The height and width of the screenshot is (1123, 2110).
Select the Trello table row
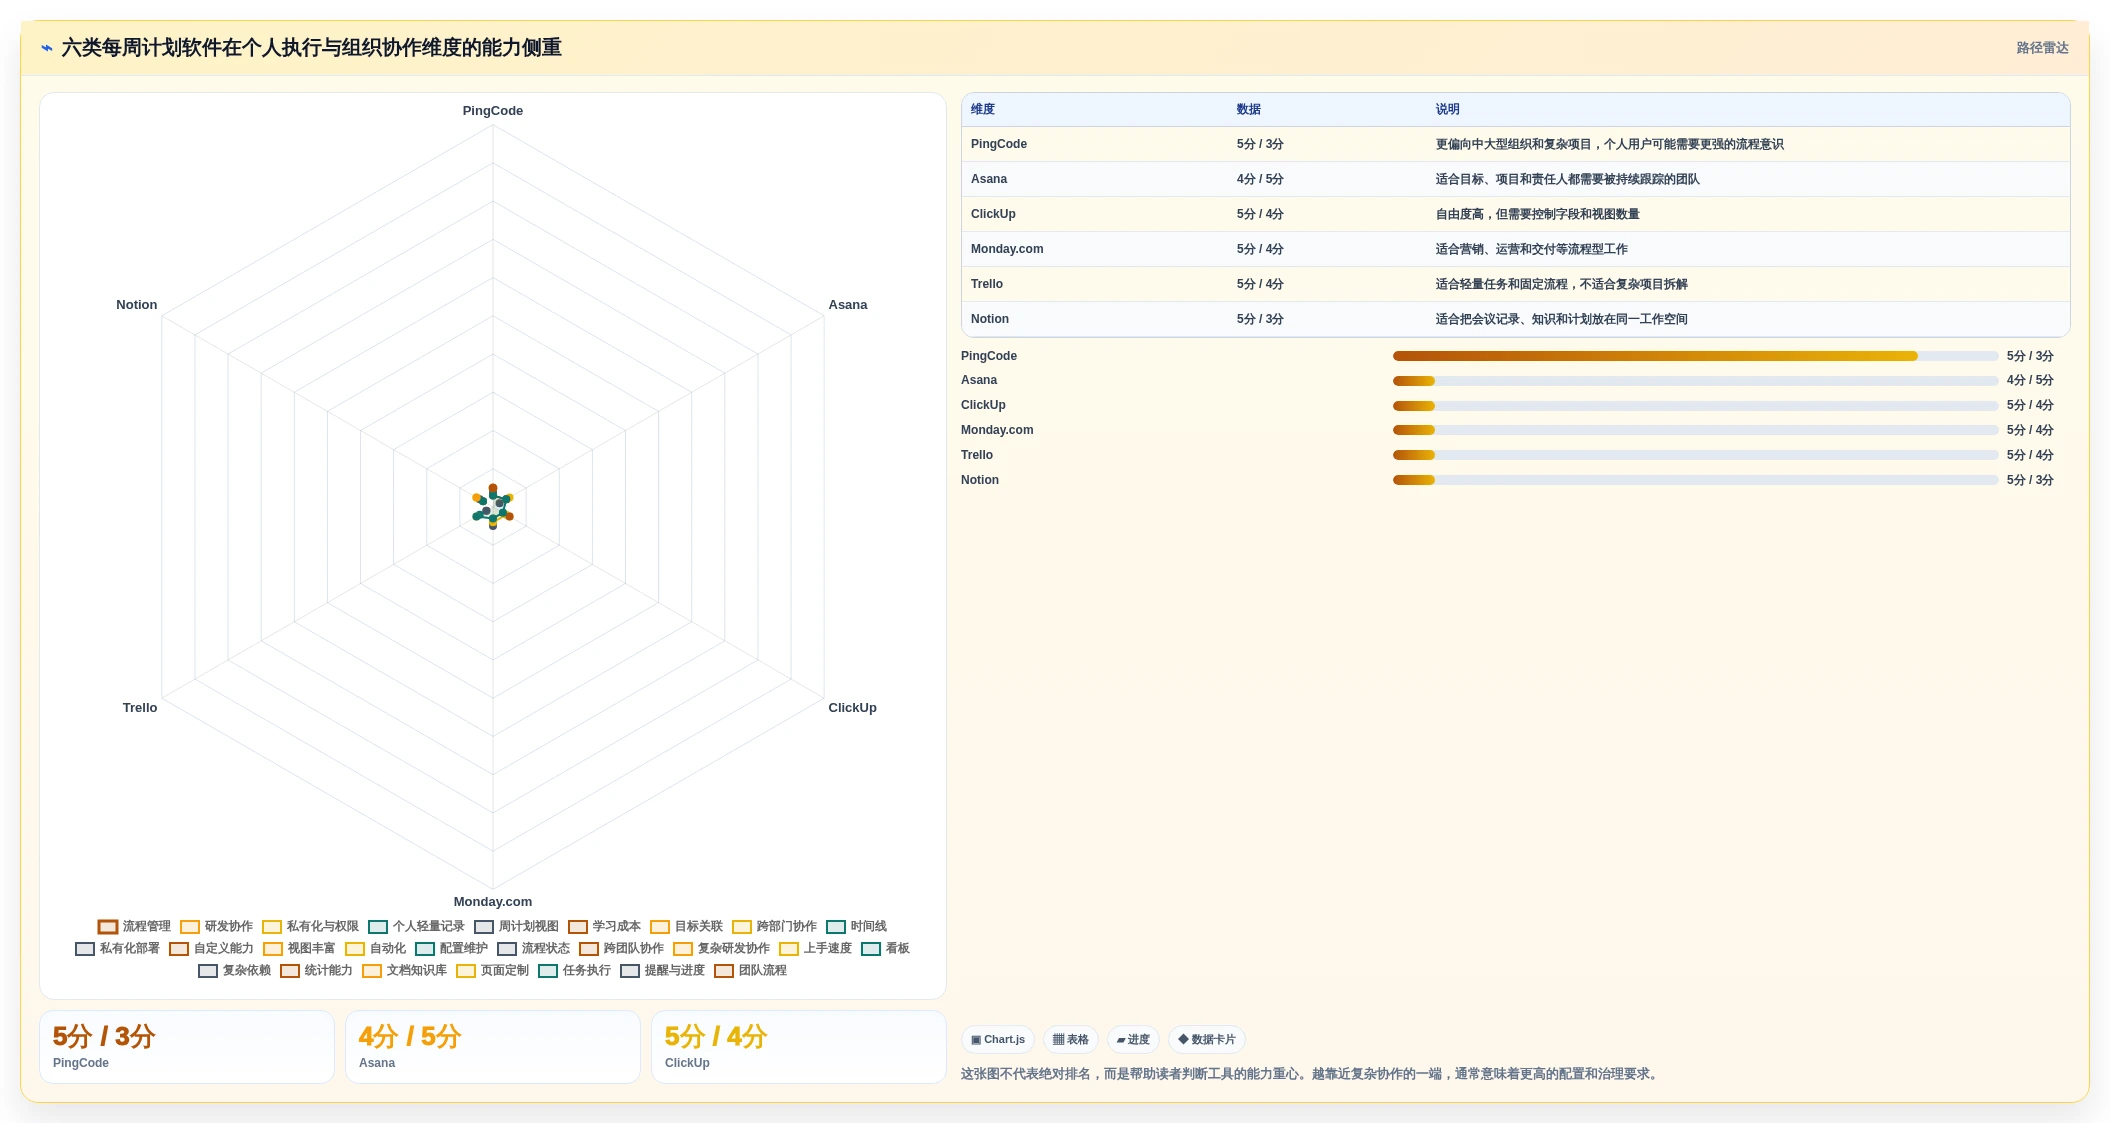1515,284
